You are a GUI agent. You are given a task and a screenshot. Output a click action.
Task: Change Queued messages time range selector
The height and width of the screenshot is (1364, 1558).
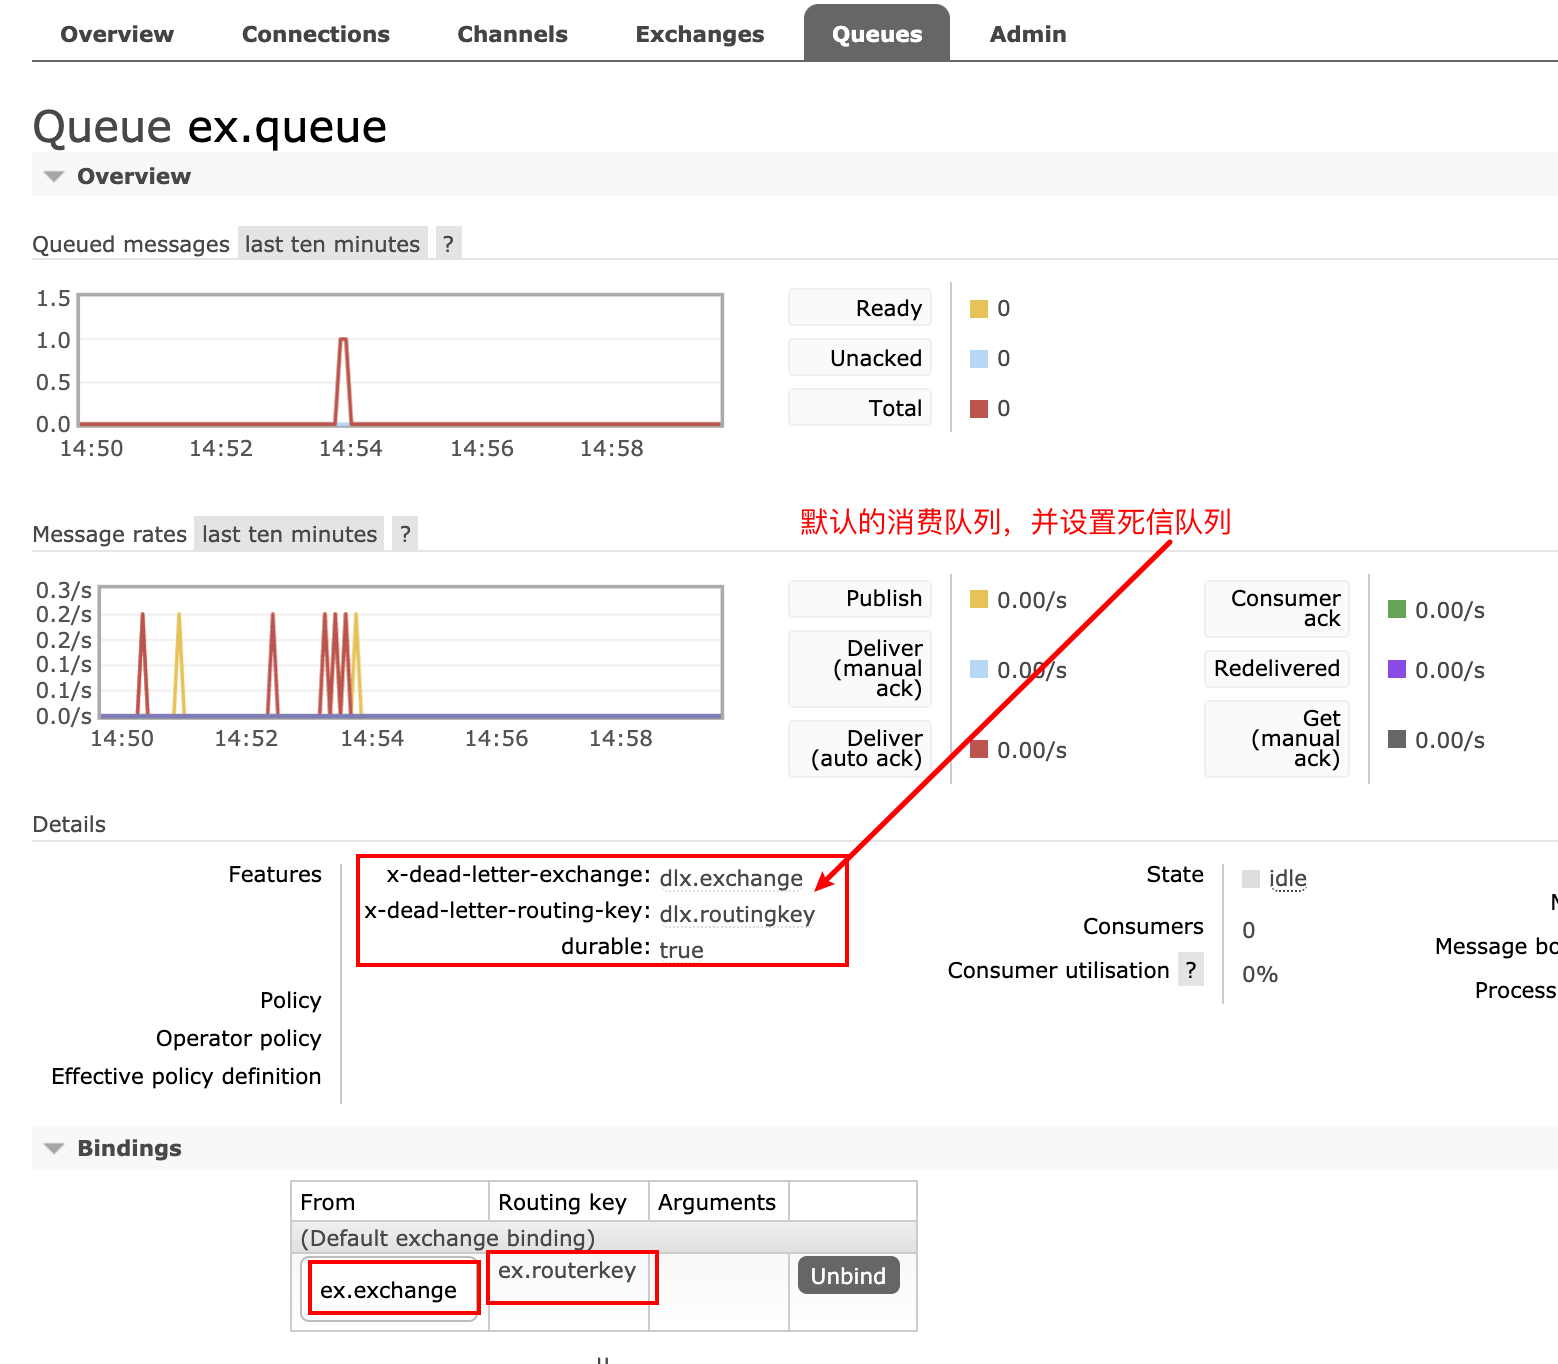click(332, 244)
